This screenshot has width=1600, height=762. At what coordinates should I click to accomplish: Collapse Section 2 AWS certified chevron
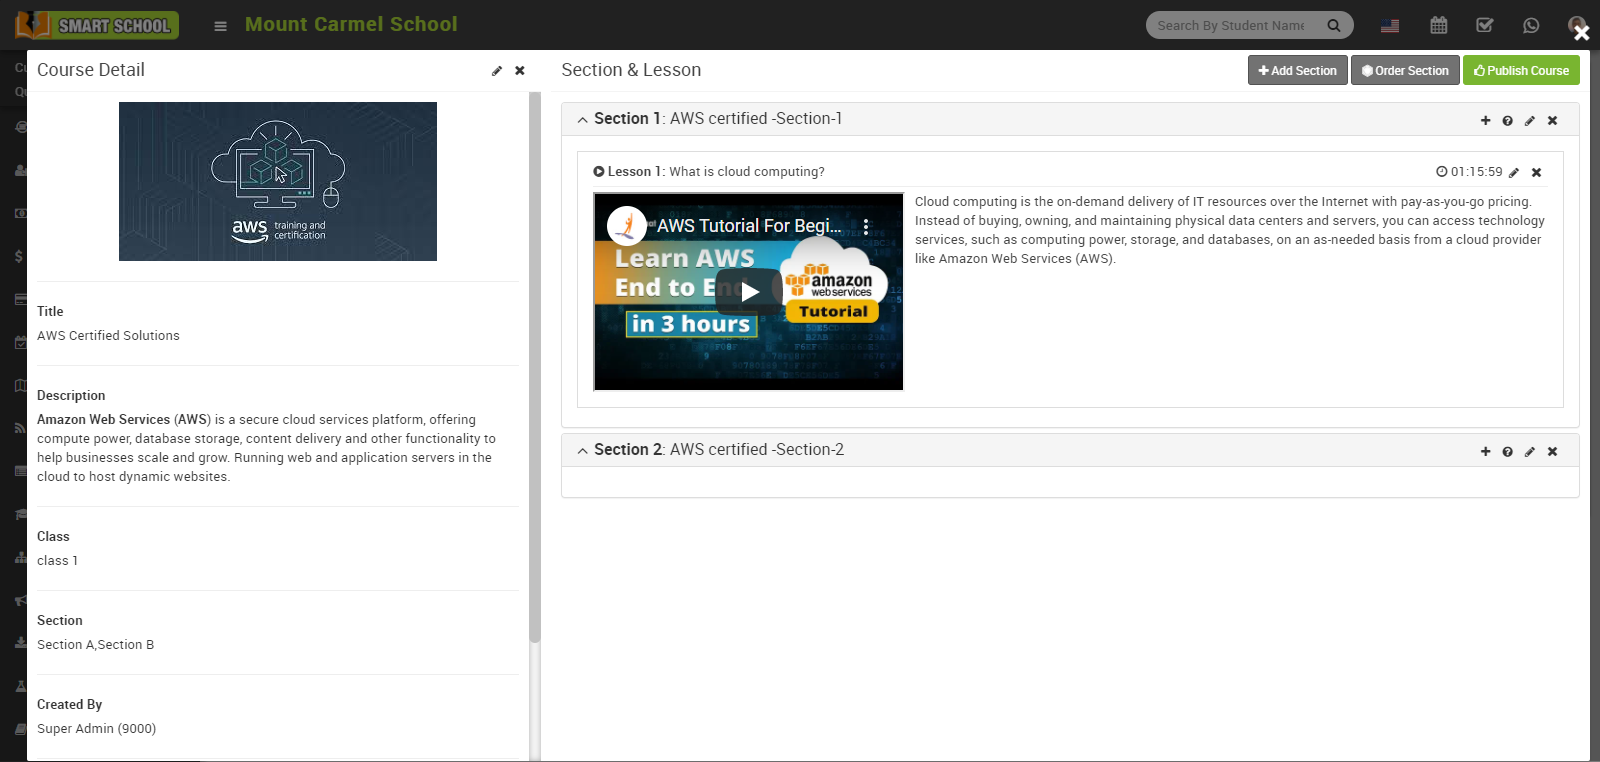pos(582,451)
